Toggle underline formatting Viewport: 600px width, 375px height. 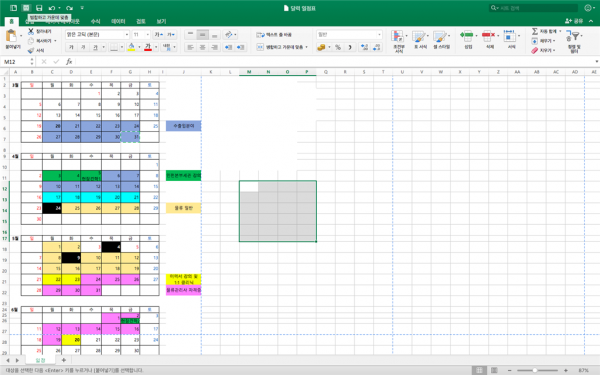pyautogui.click(x=95, y=47)
